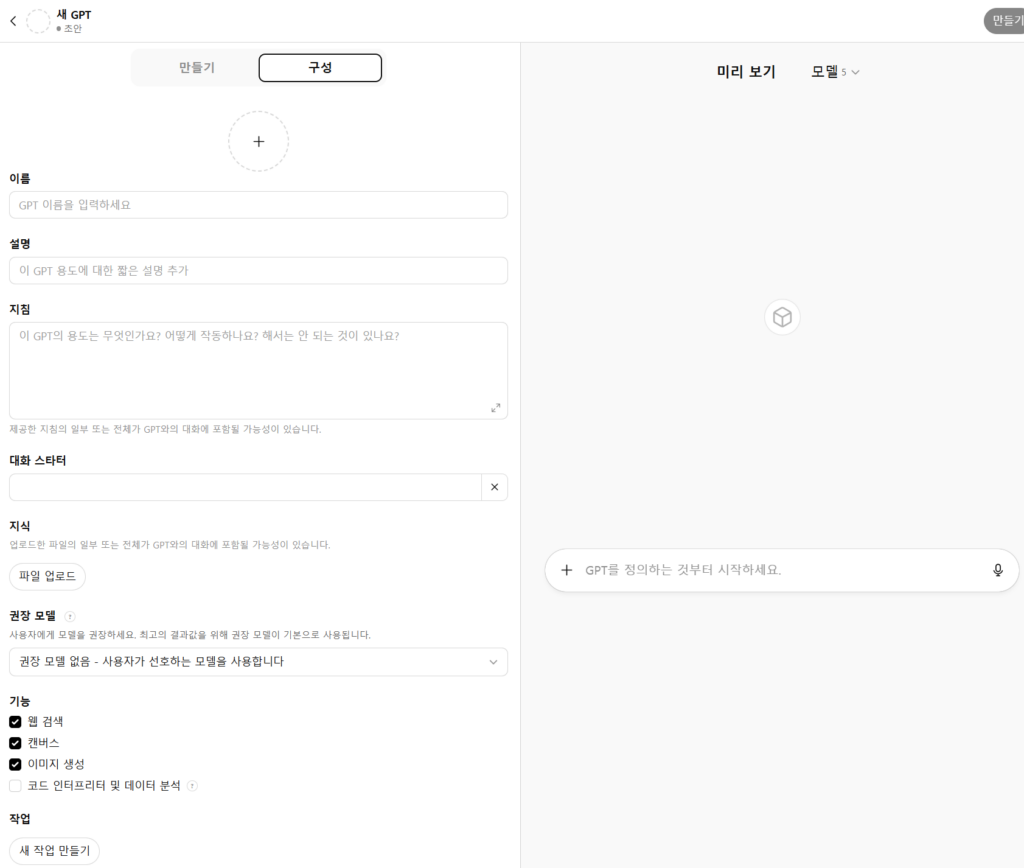Screen dimensions: 1024x868
Task: Click the 이름 input field
Action: [258, 205]
